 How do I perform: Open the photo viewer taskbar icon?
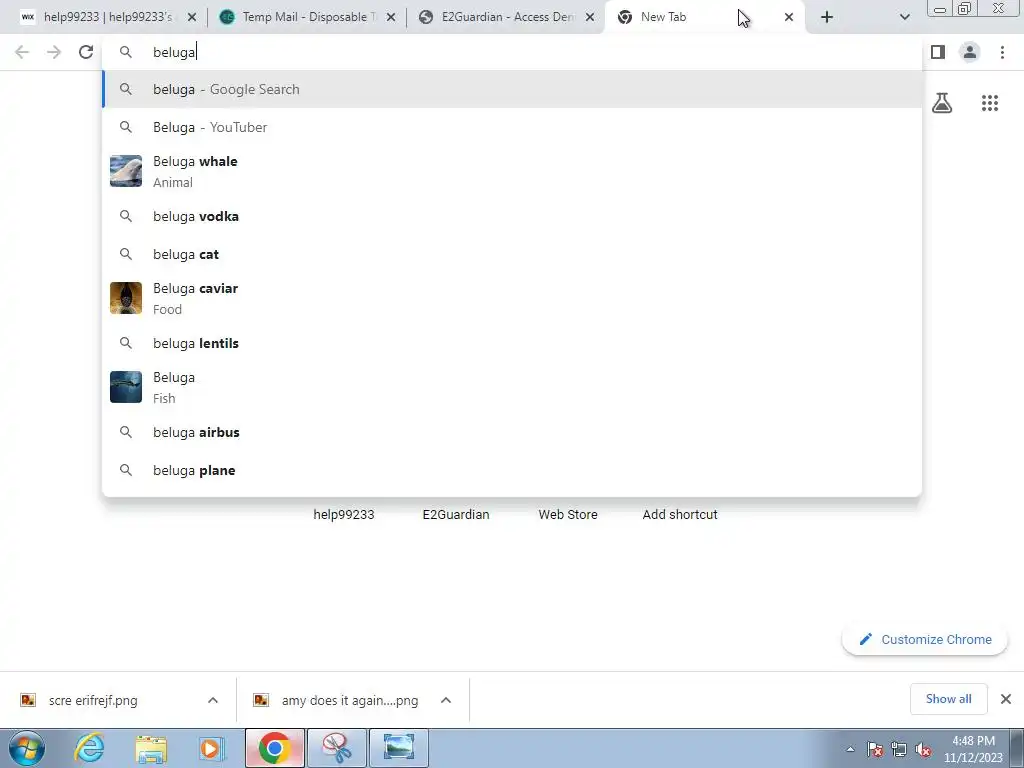point(399,748)
